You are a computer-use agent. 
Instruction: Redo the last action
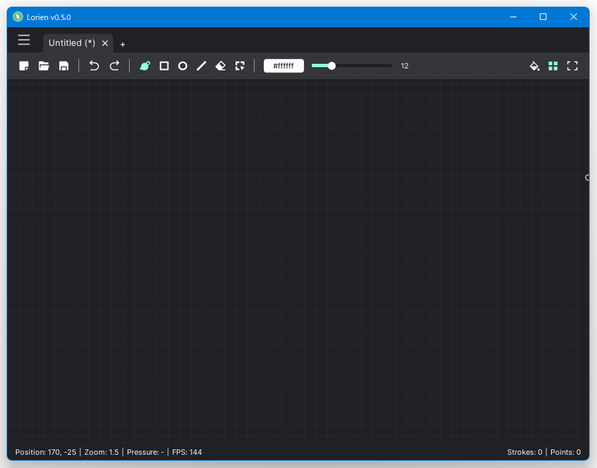click(114, 66)
